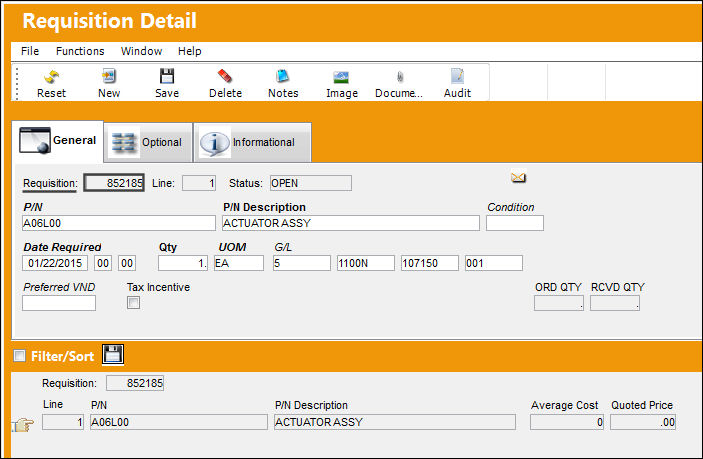703x459 pixels.
Task: Click the lower Requisition field 852185
Action: pyautogui.click(x=135, y=383)
